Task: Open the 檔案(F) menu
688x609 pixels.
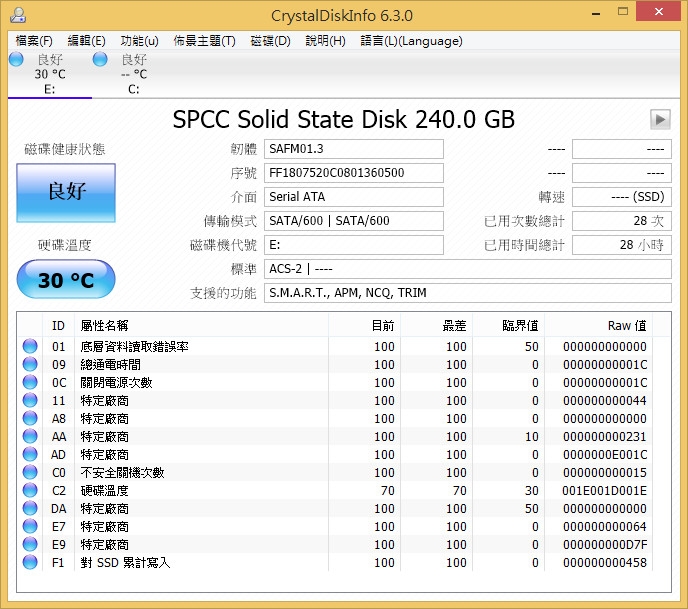Action: (x=34, y=41)
